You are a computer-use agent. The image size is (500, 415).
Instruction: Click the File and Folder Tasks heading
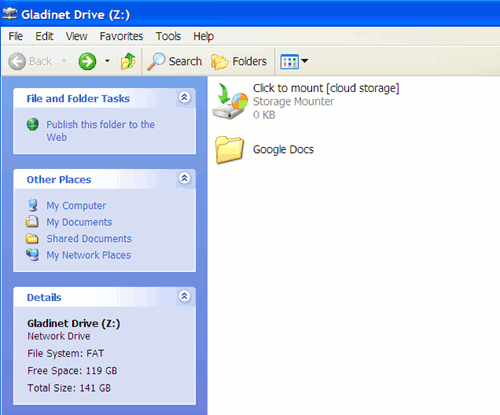pyautogui.click(x=78, y=99)
